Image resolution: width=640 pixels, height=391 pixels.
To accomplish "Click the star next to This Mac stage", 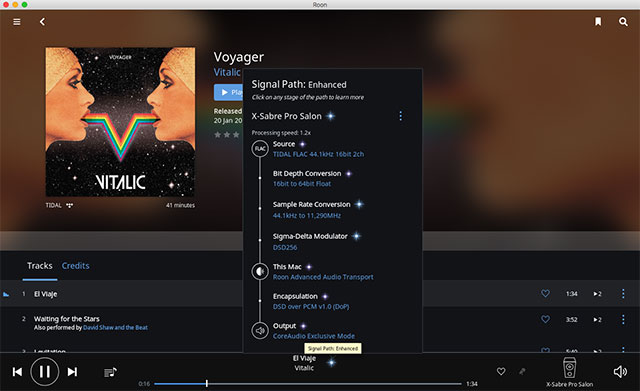I will (309, 267).
